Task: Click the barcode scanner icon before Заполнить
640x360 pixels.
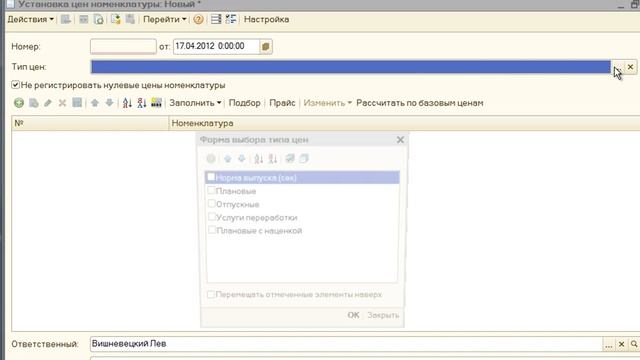Action: (x=156, y=103)
